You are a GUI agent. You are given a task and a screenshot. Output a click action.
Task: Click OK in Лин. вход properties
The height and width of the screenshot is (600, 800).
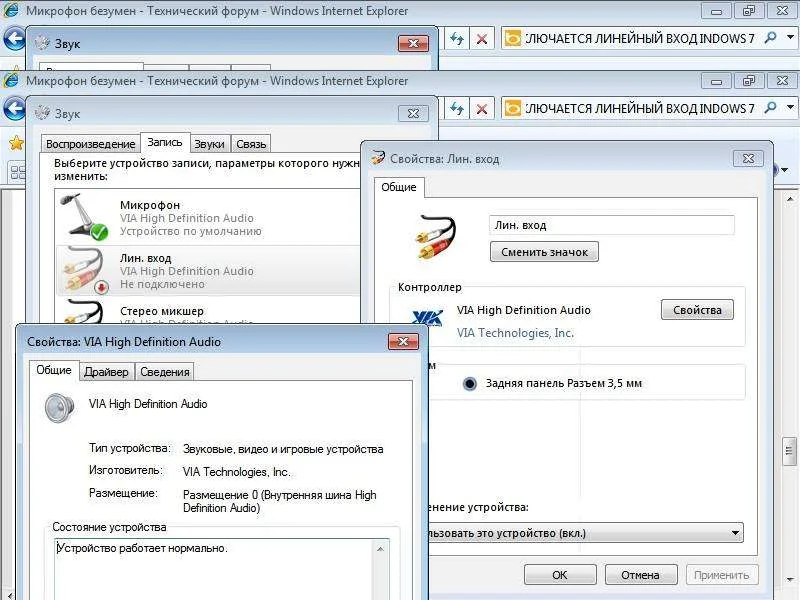pos(560,575)
